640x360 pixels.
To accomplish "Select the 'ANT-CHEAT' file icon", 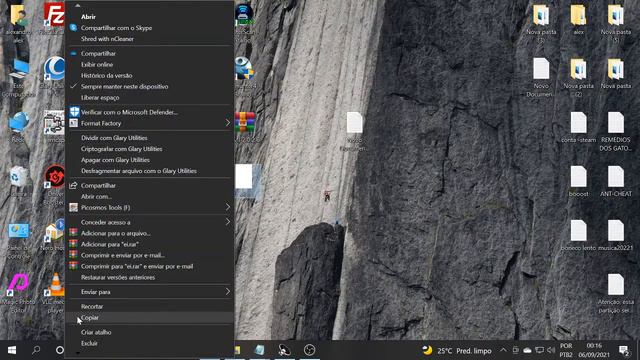I will click(x=616, y=182).
